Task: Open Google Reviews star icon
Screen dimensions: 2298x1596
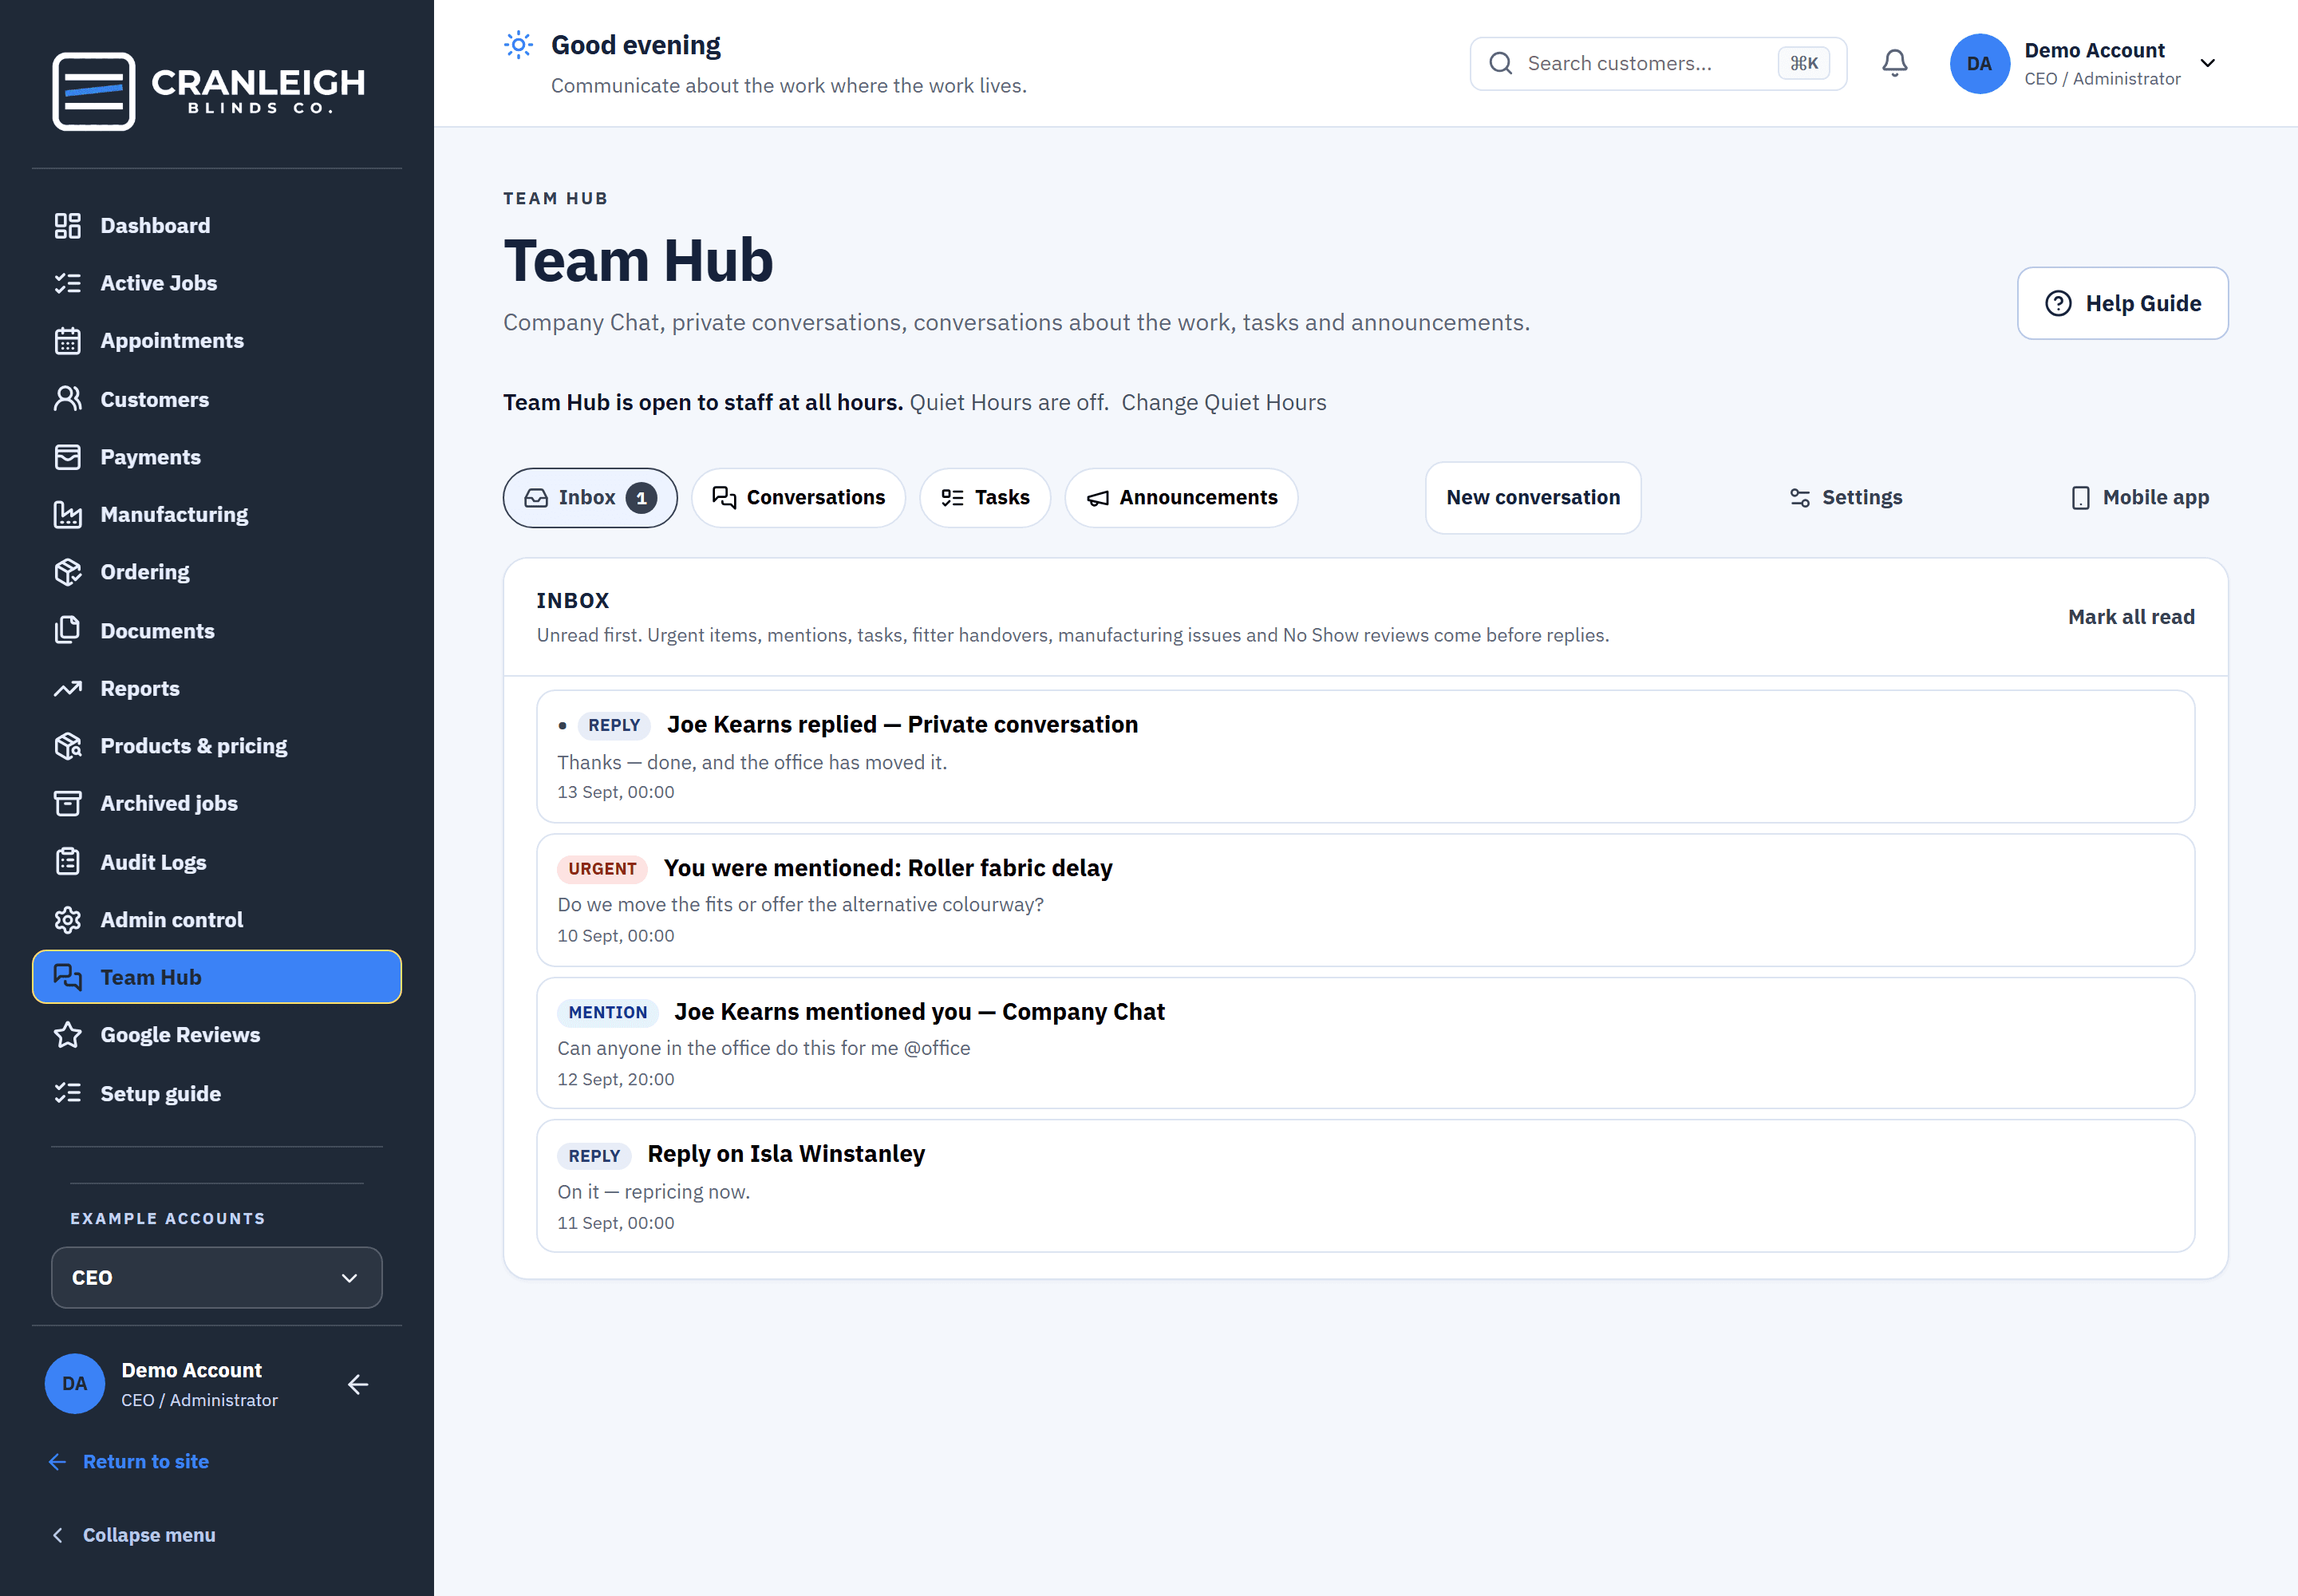Action: 67,1035
